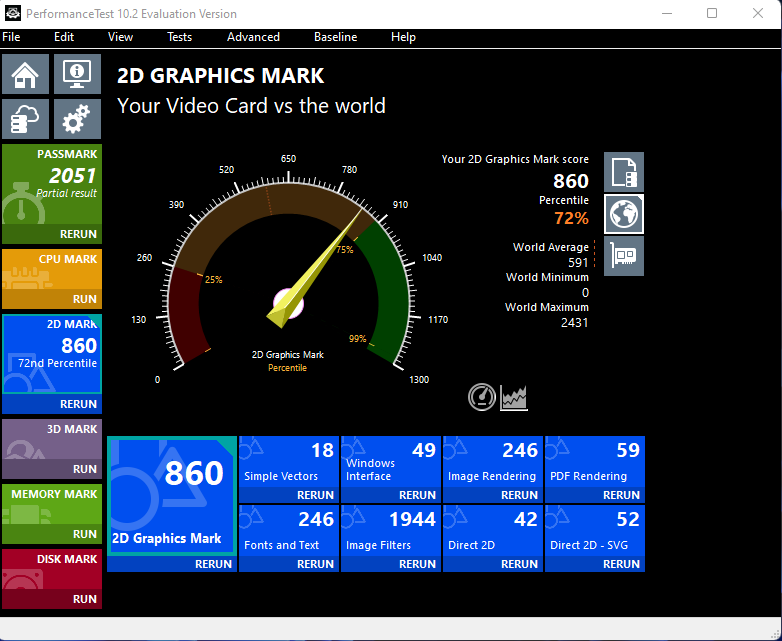Switch to the distribution chart view icon

point(514,397)
